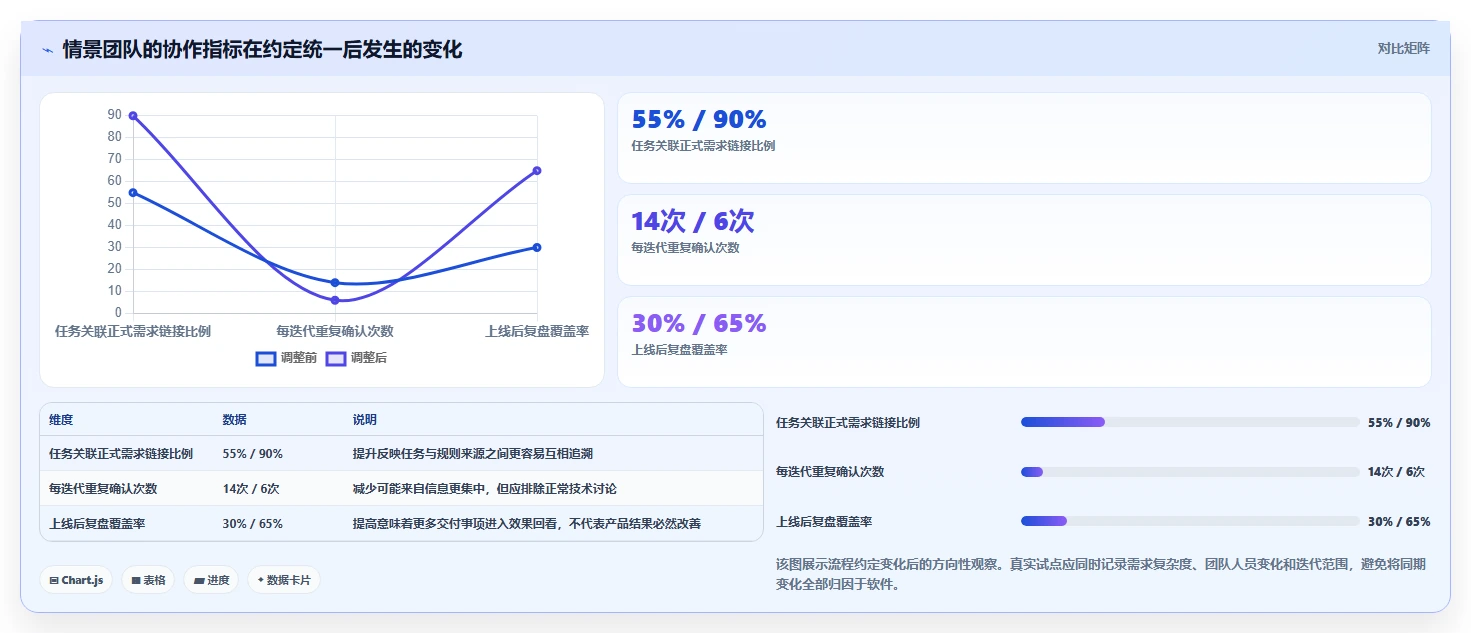The image size is (1471, 633).
Task: Click the page title 情景团队的协作指标
Action: coord(262,49)
